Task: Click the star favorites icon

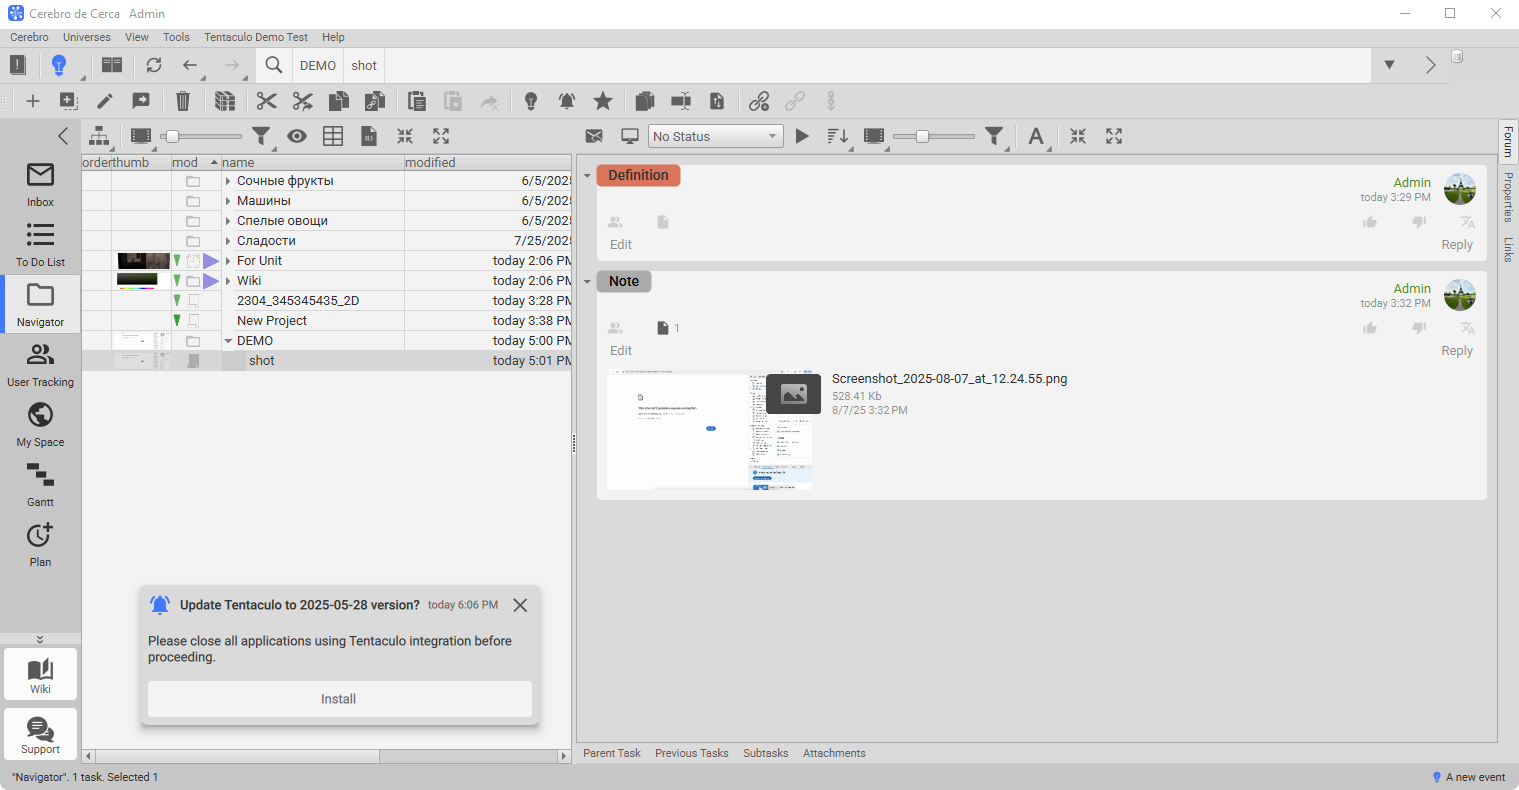Action: pyautogui.click(x=603, y=101)
